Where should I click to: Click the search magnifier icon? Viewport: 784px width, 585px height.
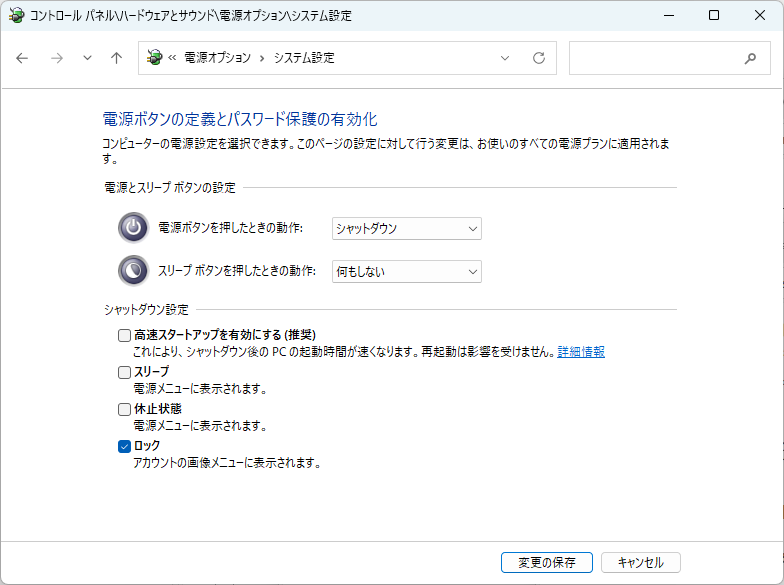point(750,58)
